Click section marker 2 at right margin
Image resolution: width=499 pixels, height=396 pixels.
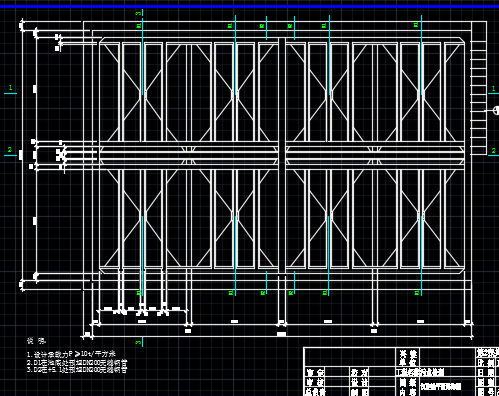coord(494,151)
